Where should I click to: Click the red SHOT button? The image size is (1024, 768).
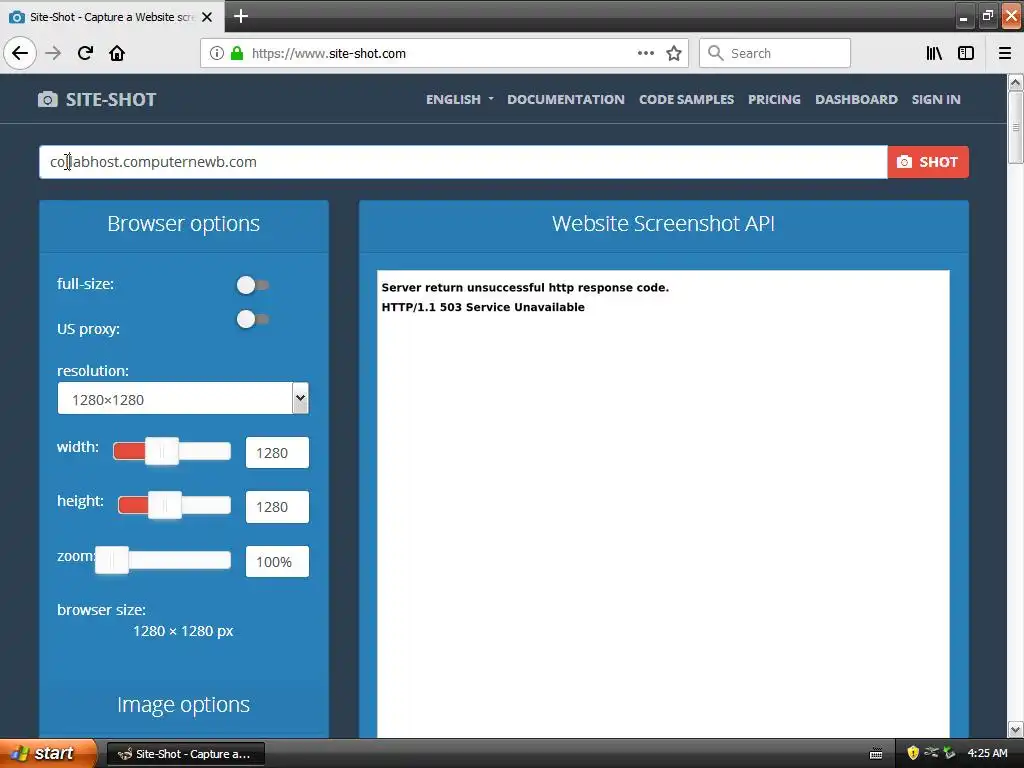point(928,162)
